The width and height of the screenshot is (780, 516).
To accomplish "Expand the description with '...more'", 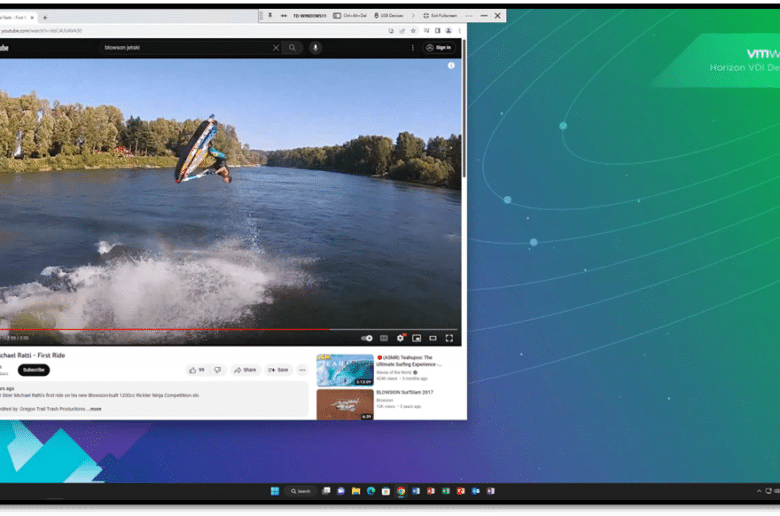I will (x=95, y=409).
